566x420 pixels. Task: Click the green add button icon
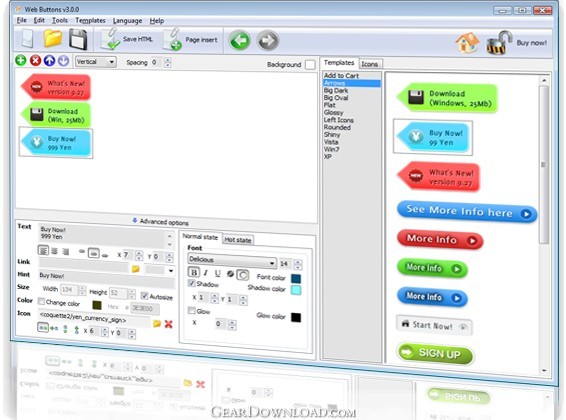tap(21, 60)
